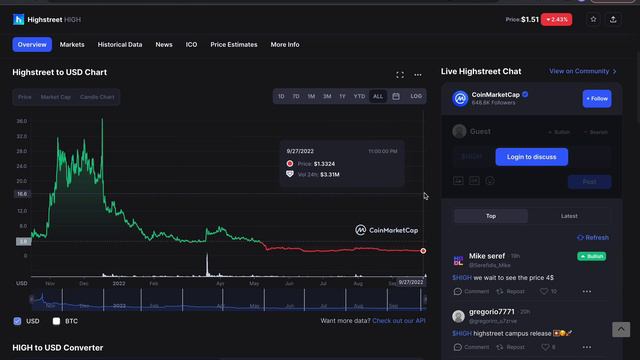Select 3M time range
The height and width of the screenshot is (360, 640).
(x=327, y=96)
